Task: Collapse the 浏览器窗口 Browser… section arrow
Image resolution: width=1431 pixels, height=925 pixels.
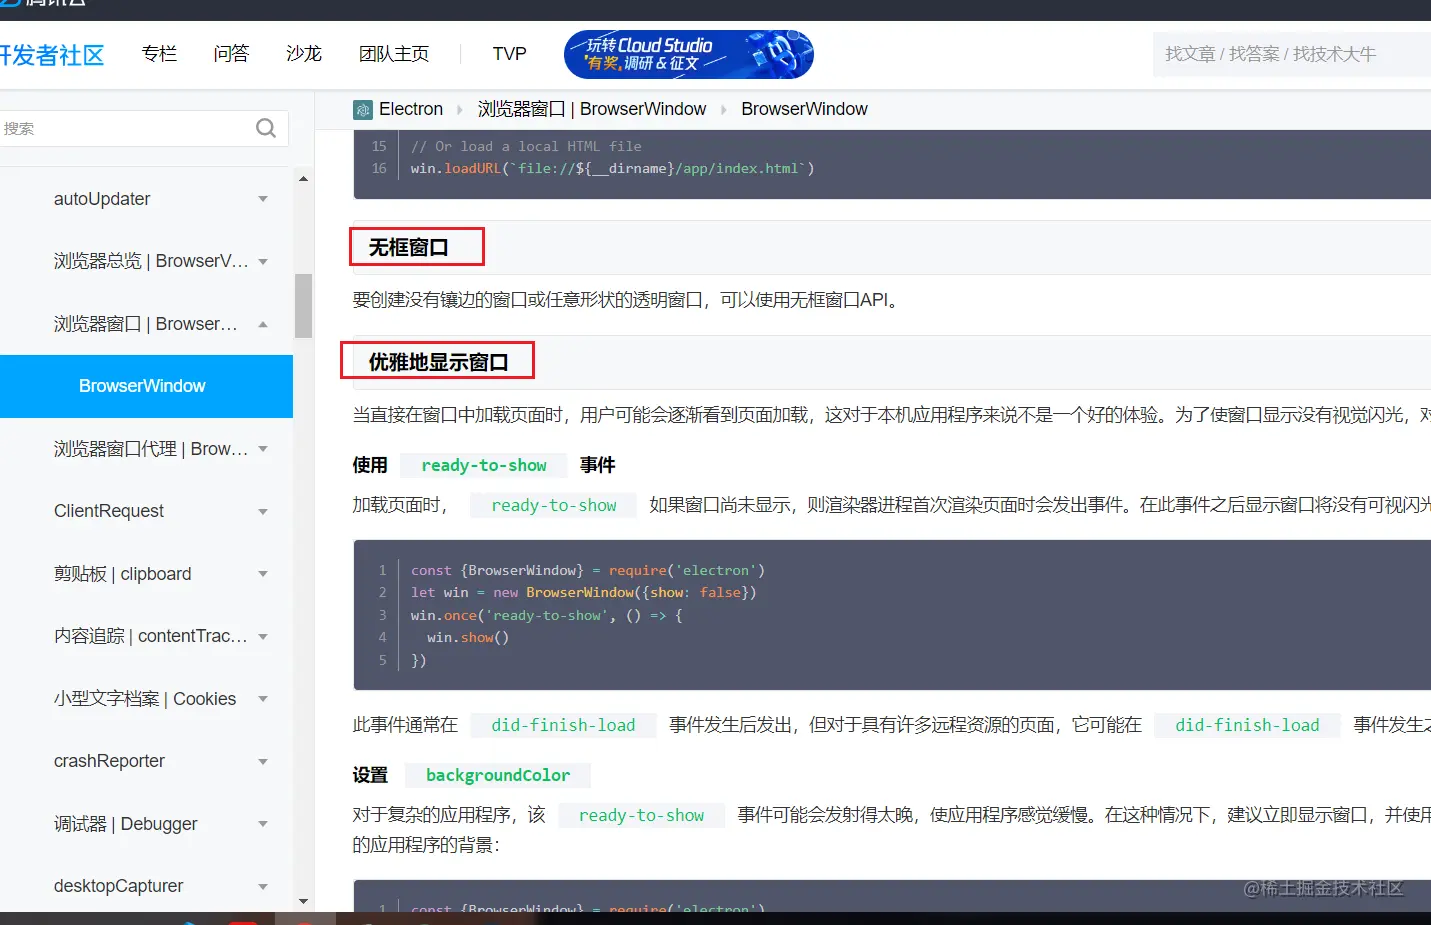Action: click(263, 324)
